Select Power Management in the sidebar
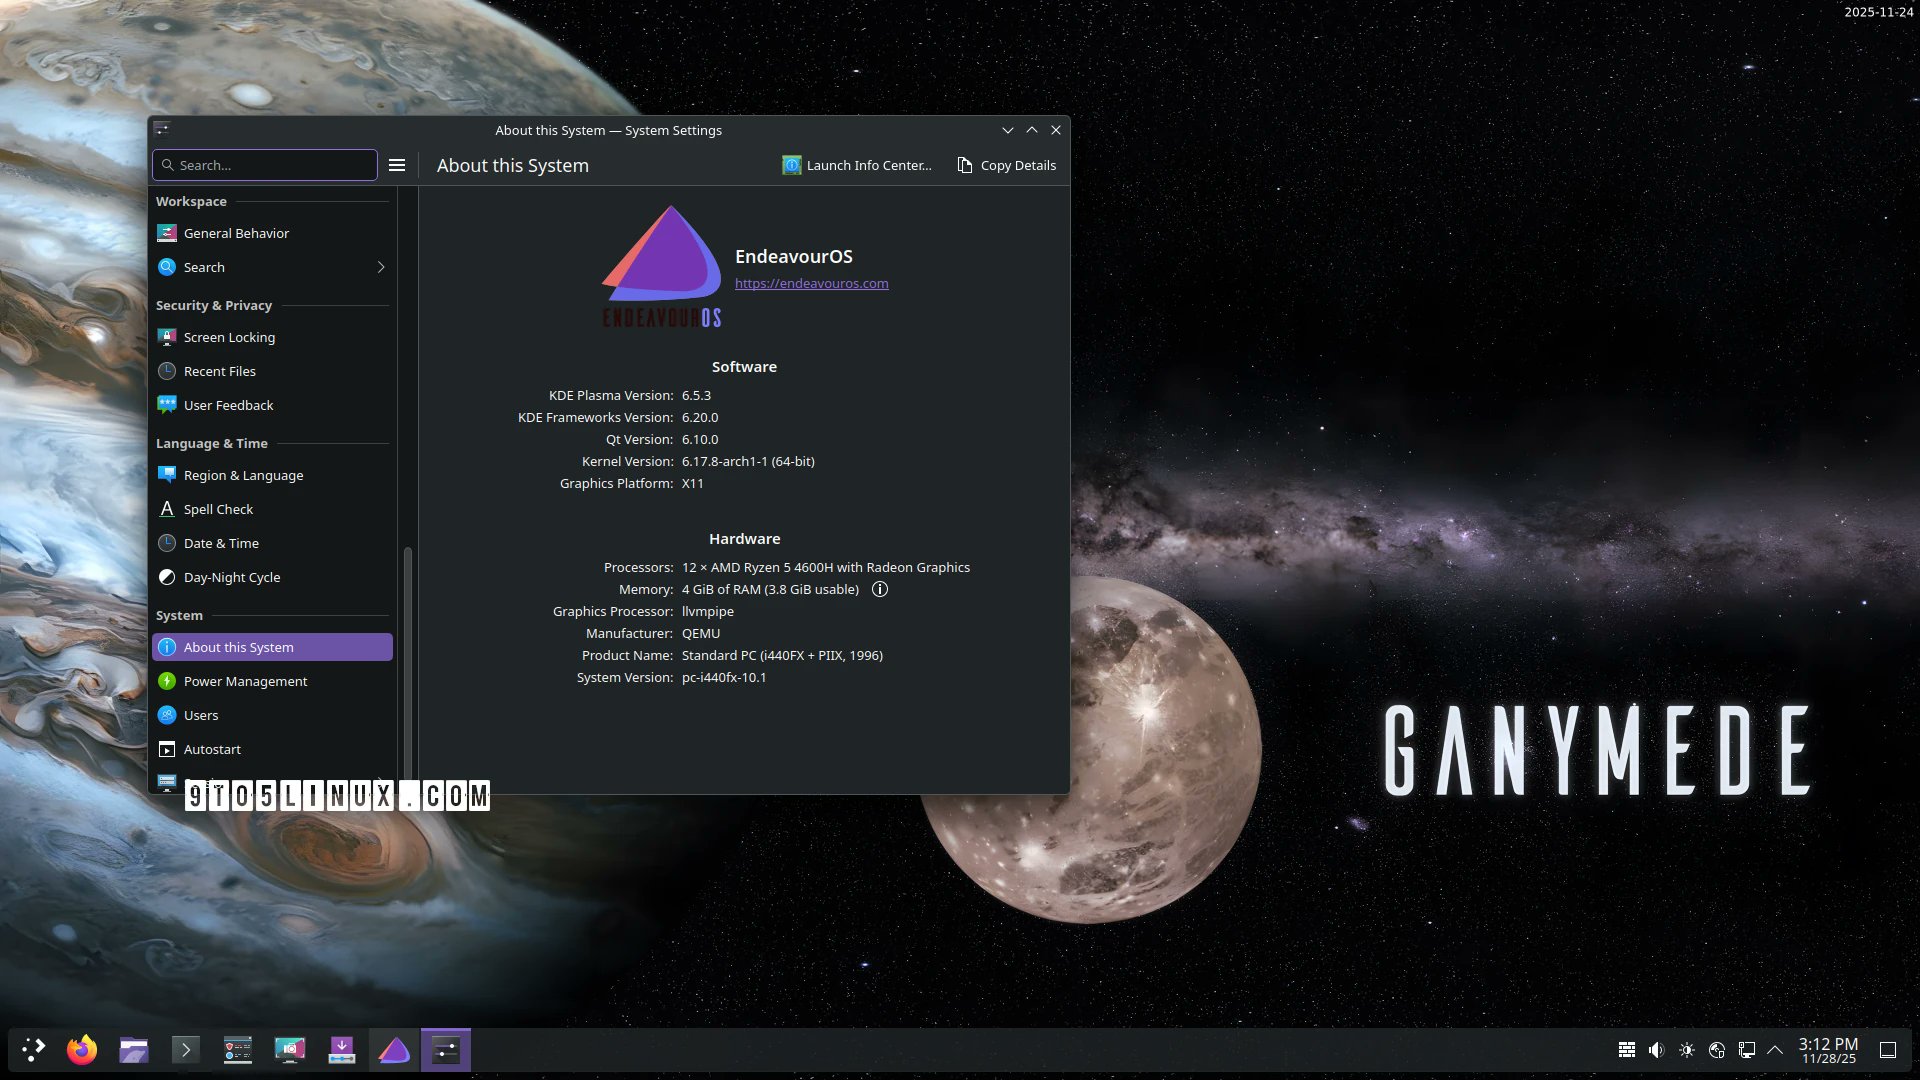The width and height of the screenshot is (1920, 1080). click(x=245, y=681)
